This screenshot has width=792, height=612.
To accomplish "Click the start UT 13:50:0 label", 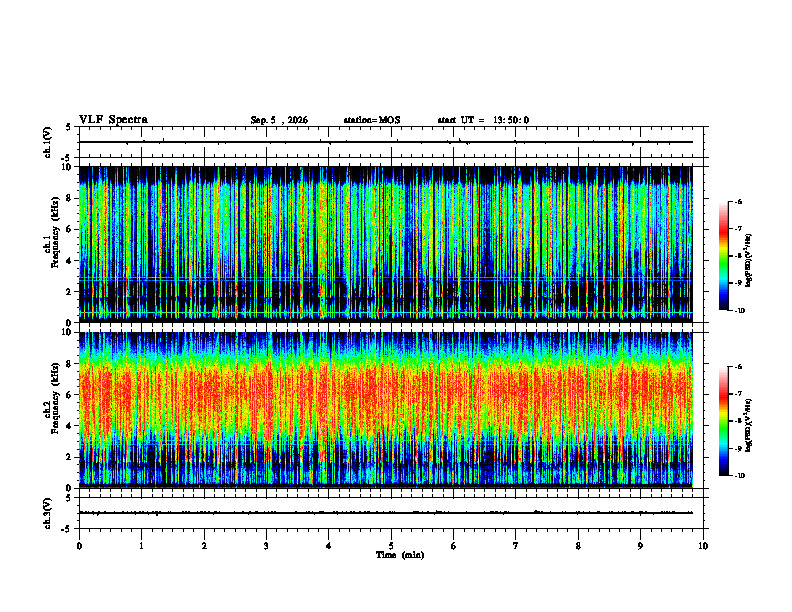I will (483, 120).
